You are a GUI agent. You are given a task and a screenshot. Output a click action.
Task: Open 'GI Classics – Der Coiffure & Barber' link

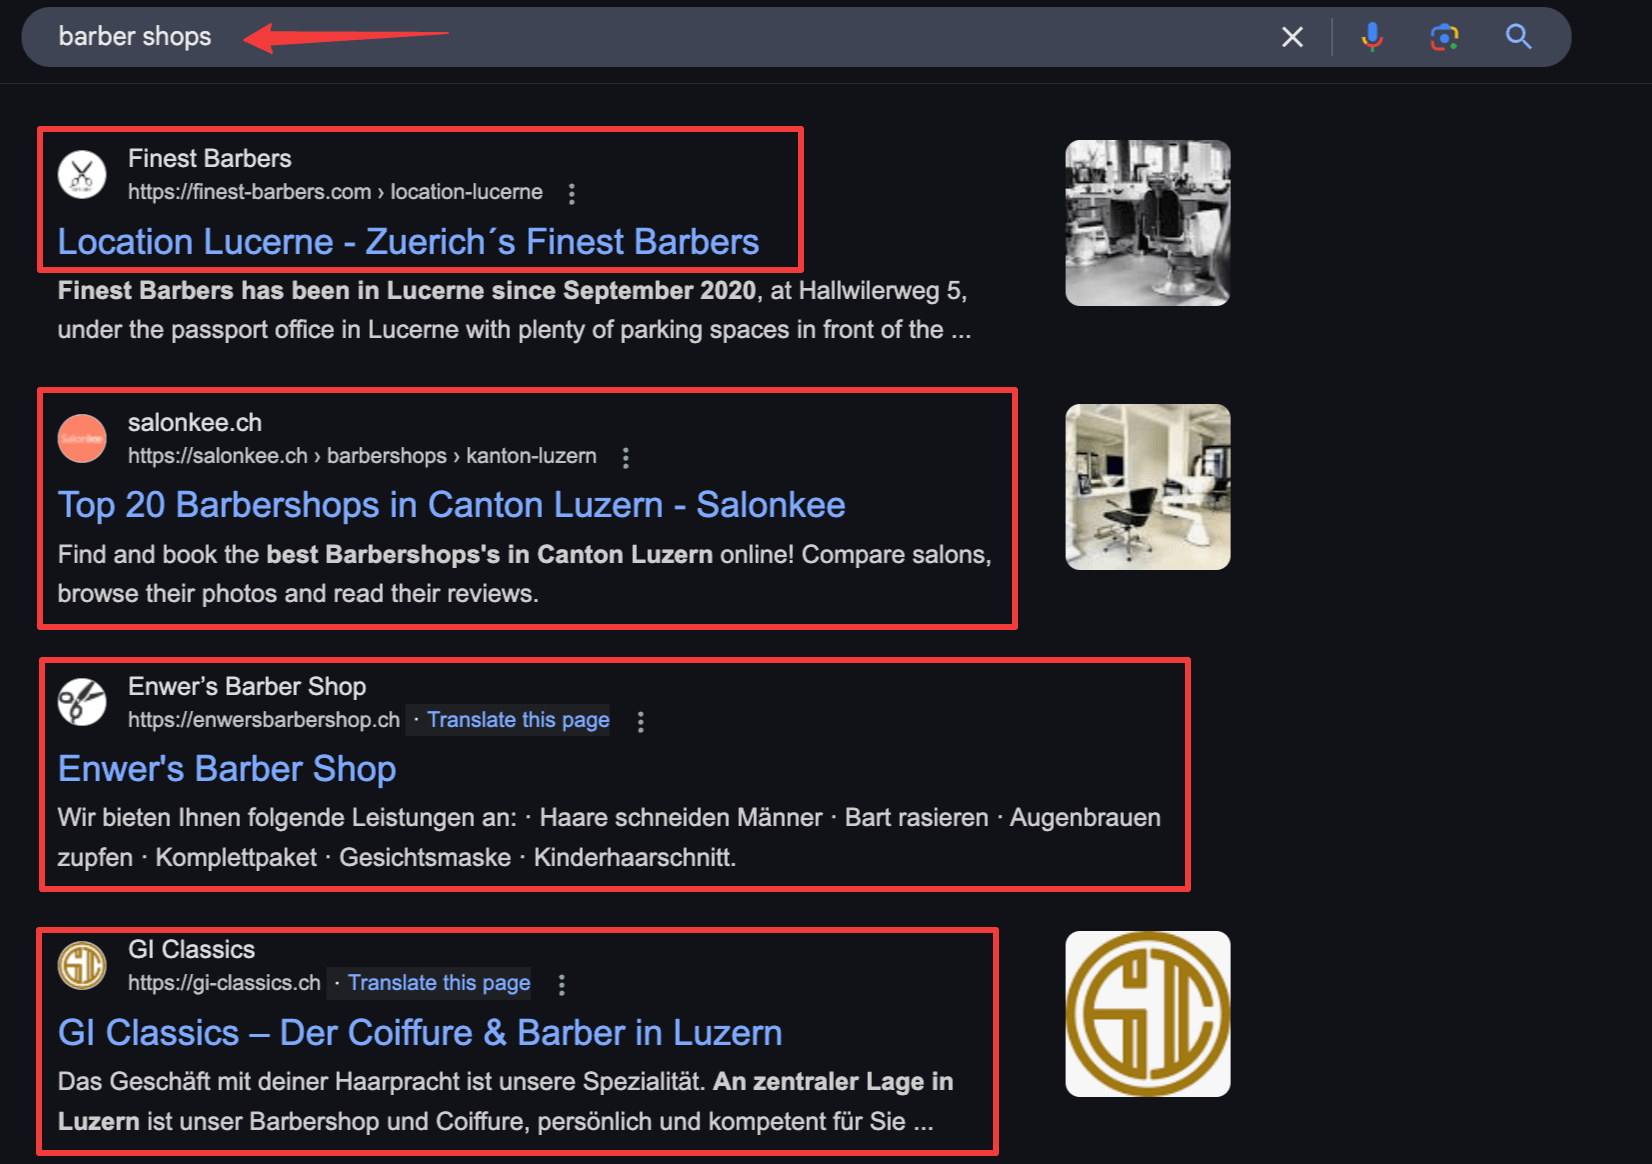click(420, 1033)
